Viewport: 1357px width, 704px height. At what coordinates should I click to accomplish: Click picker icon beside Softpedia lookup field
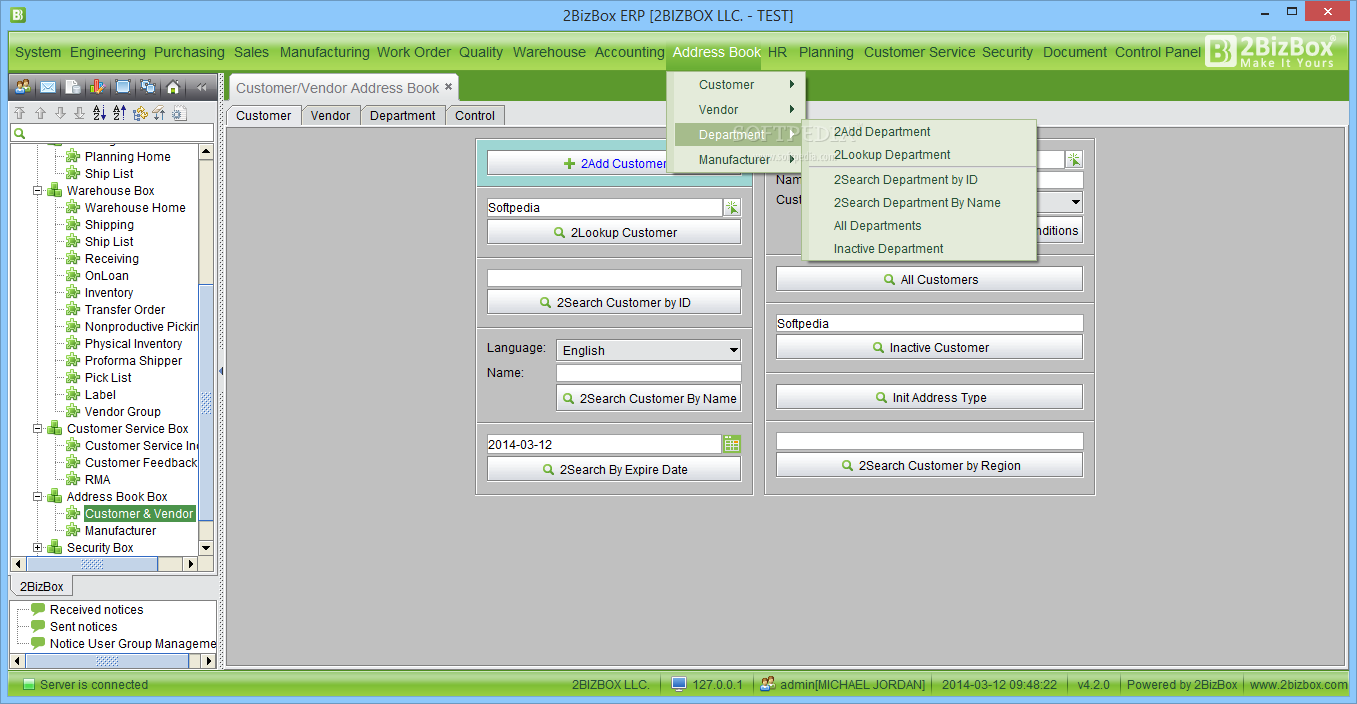(732, 207)
